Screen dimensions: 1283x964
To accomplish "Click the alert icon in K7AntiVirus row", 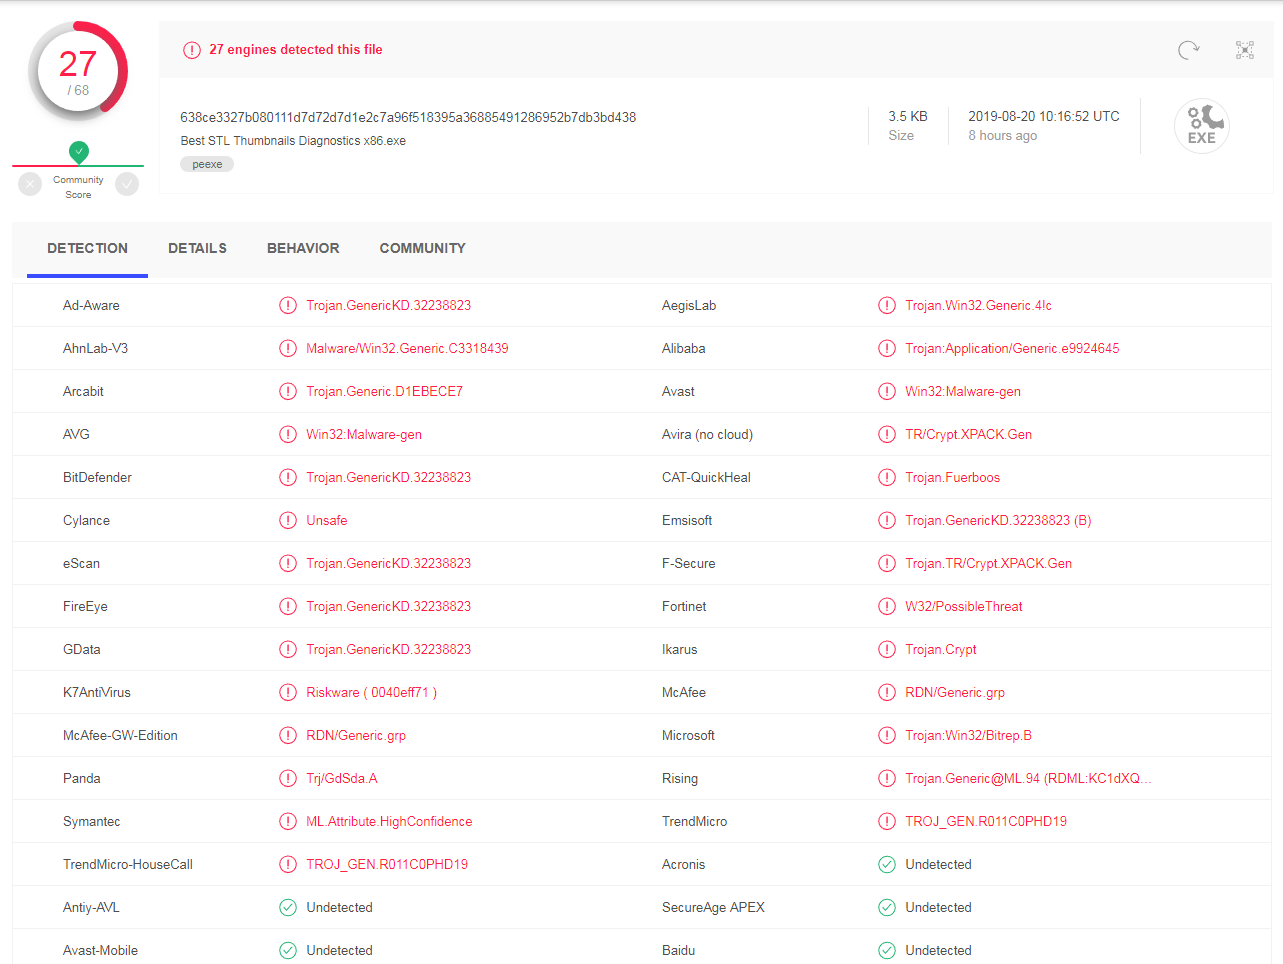I will click(x=288, y=693).
